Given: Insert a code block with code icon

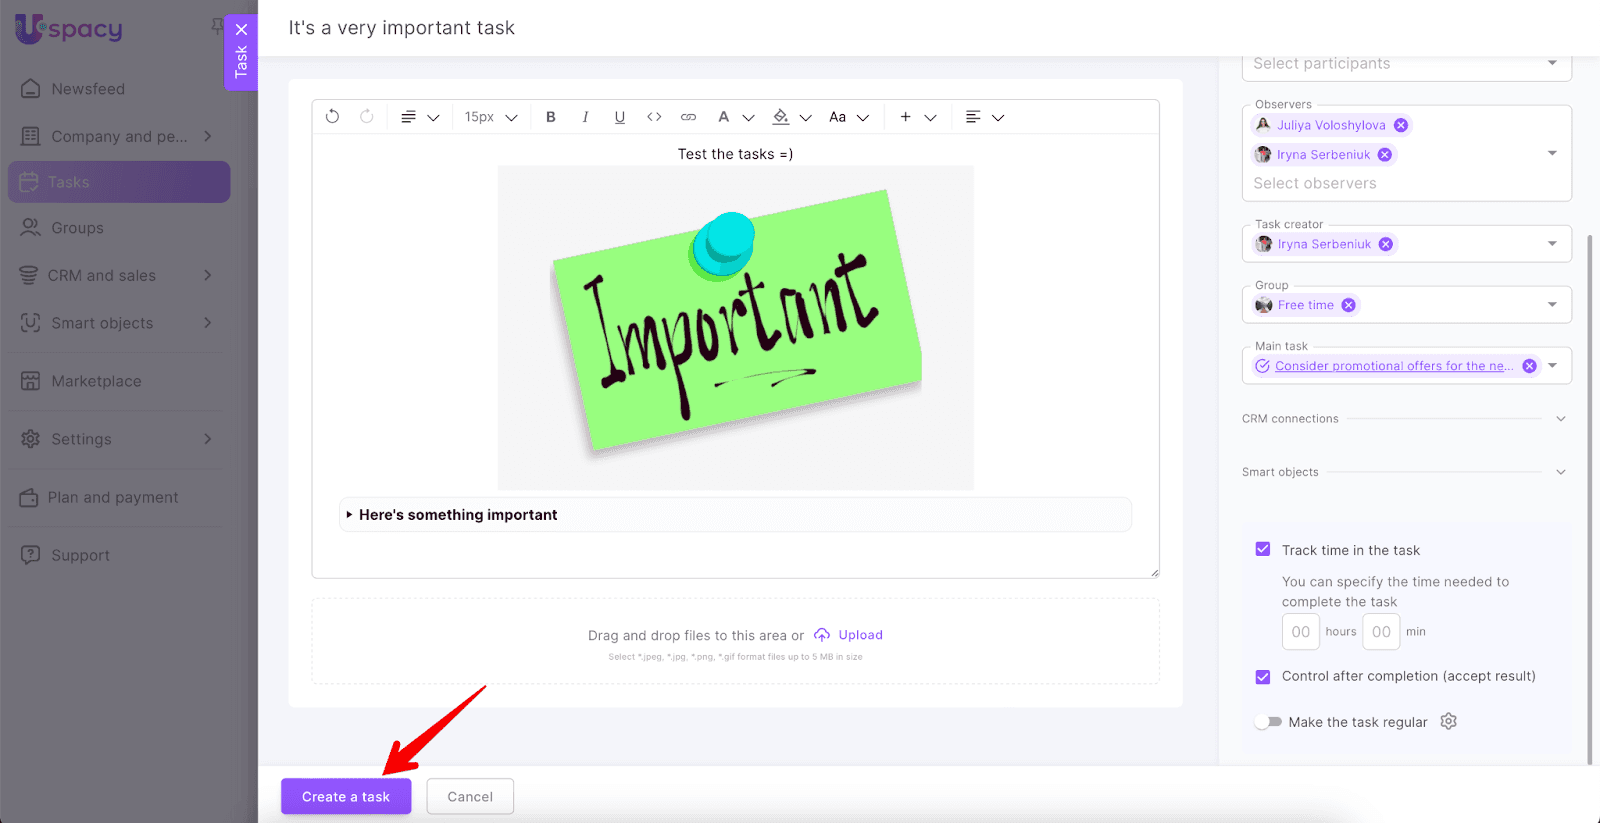Looking at the screenshot, I should pyautogui.click(x=654, y=117).
